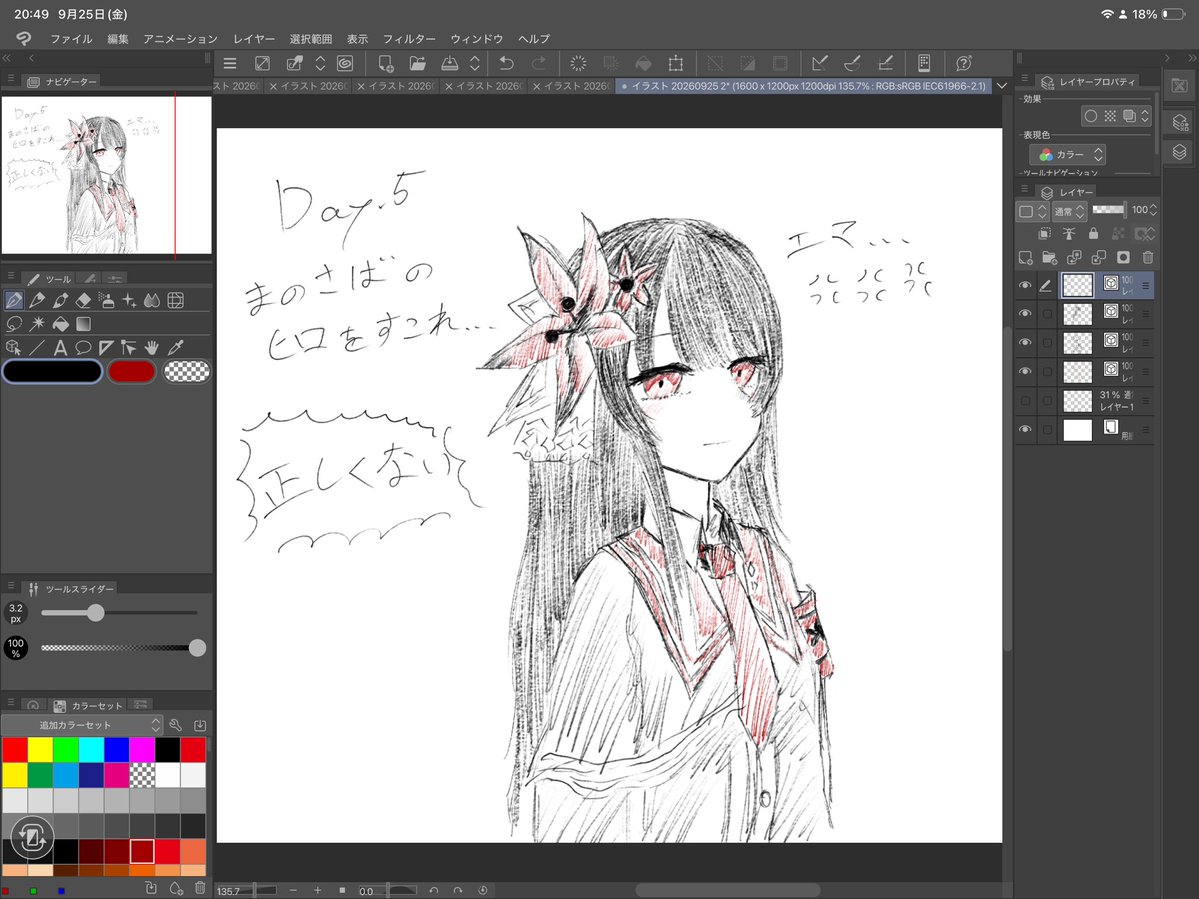This screenshot has height=899, width=1199.
Task: Select the straight Line figure tool
Action: (37, 348)
